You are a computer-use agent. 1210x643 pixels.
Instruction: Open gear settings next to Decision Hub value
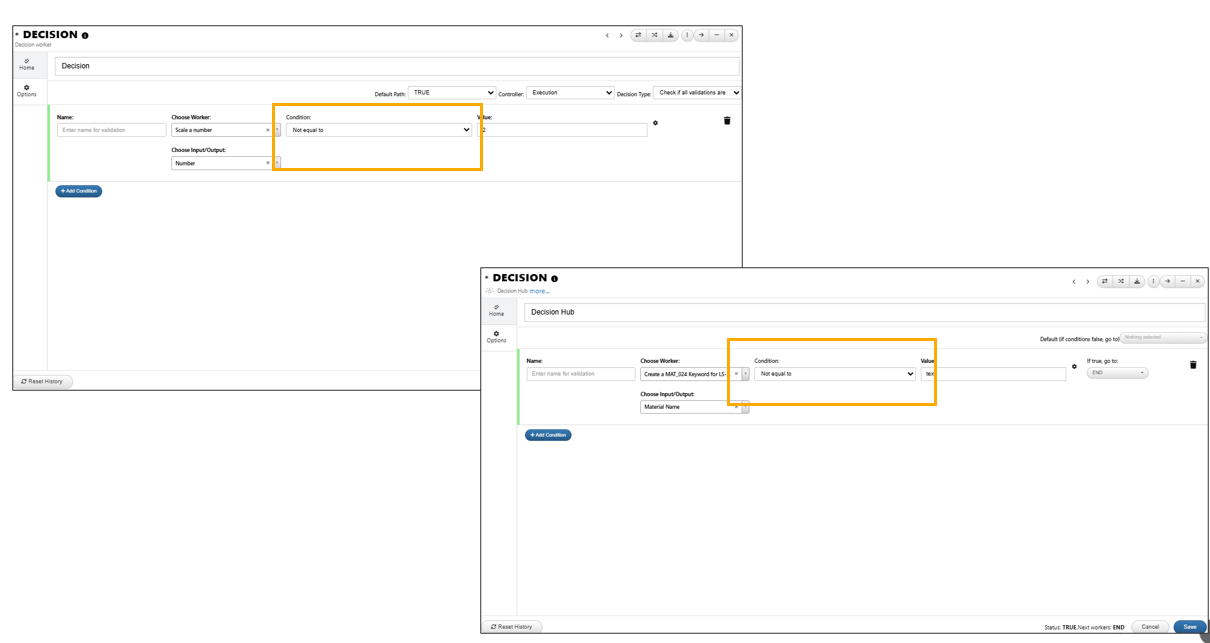coord(1074,367)
